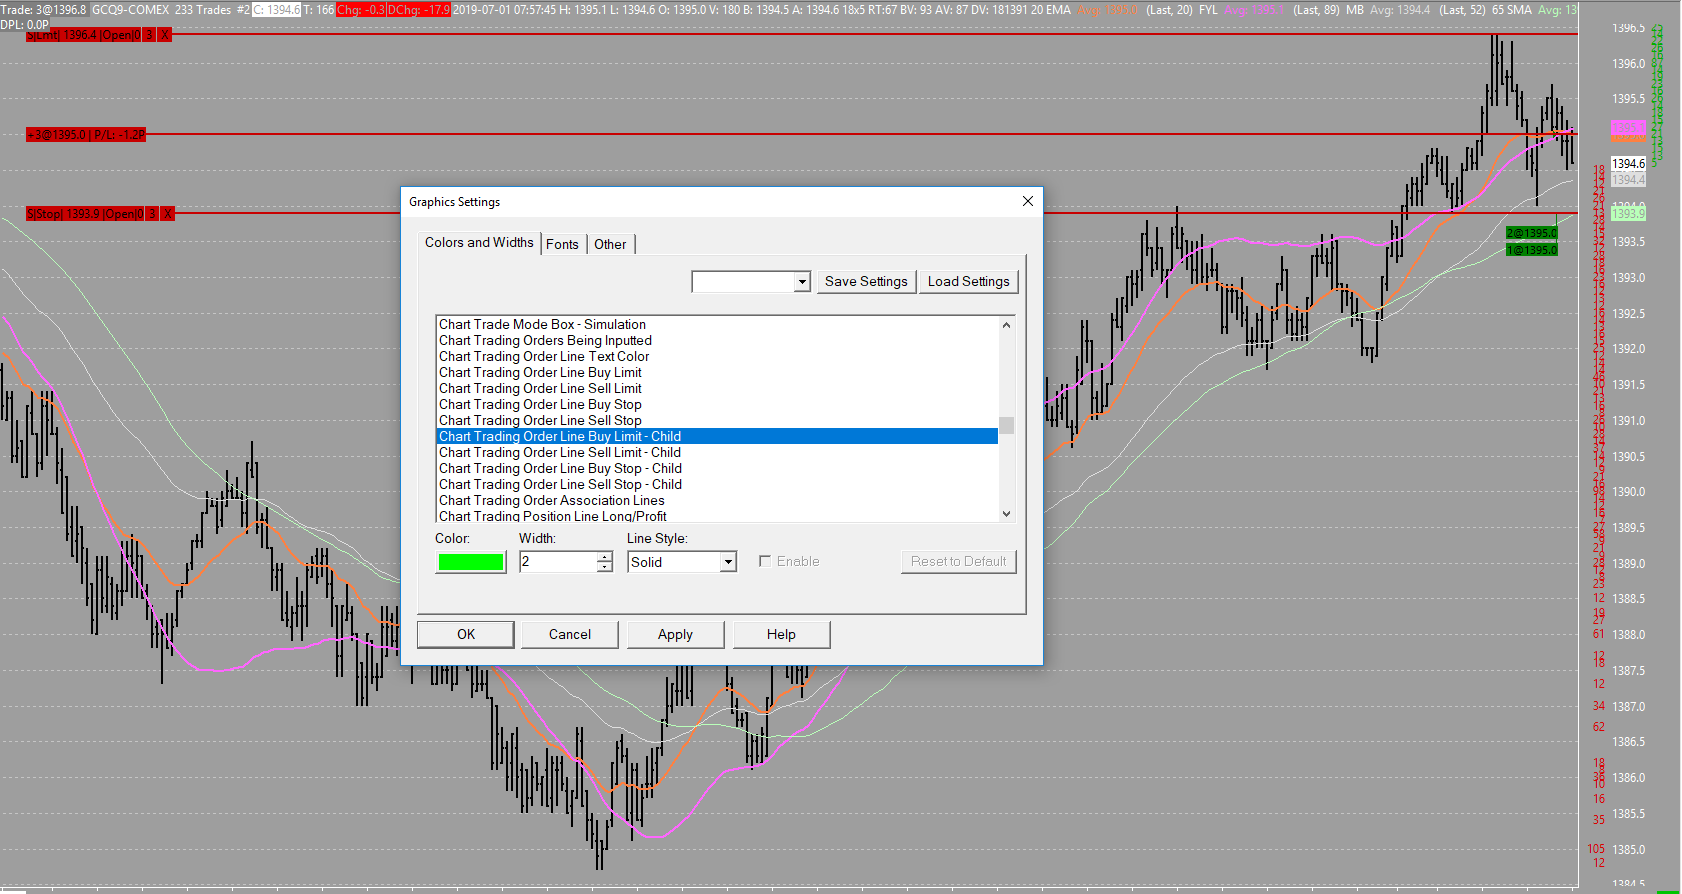Click the Reset to Default button
This screenshot has height=894, width=1682.
(958, 562)
